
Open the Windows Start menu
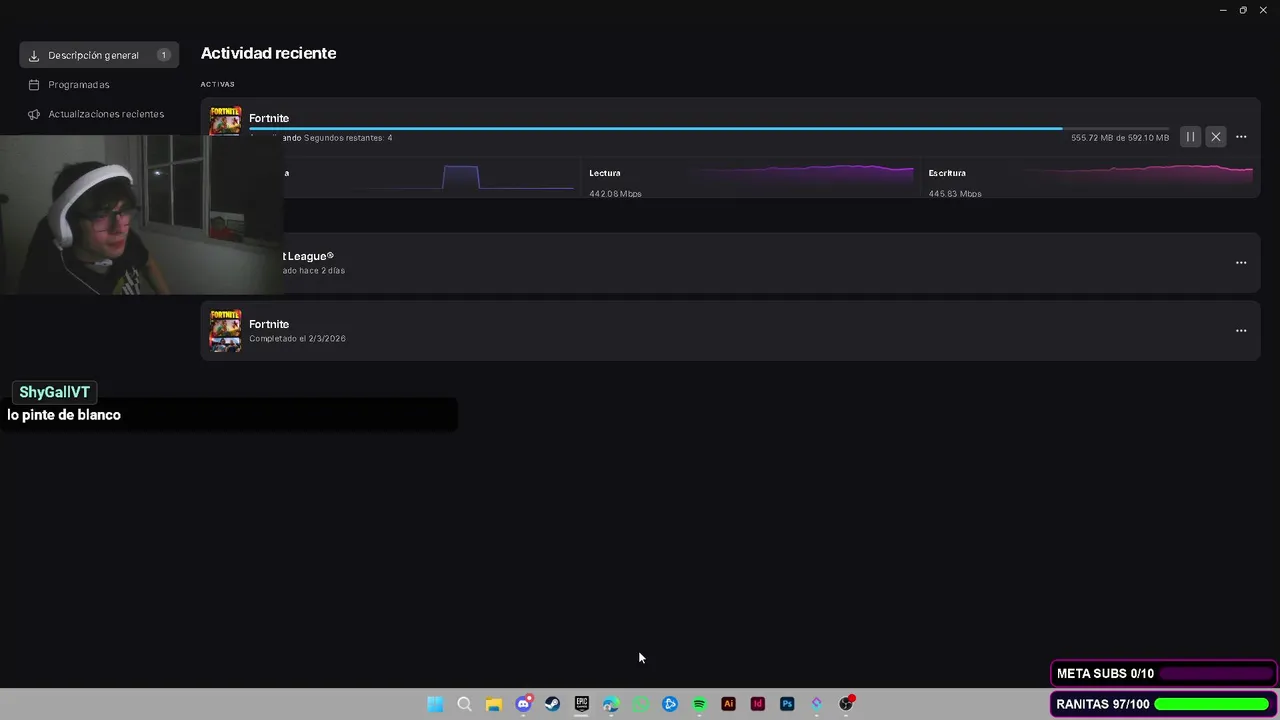[x=435, y=704]
